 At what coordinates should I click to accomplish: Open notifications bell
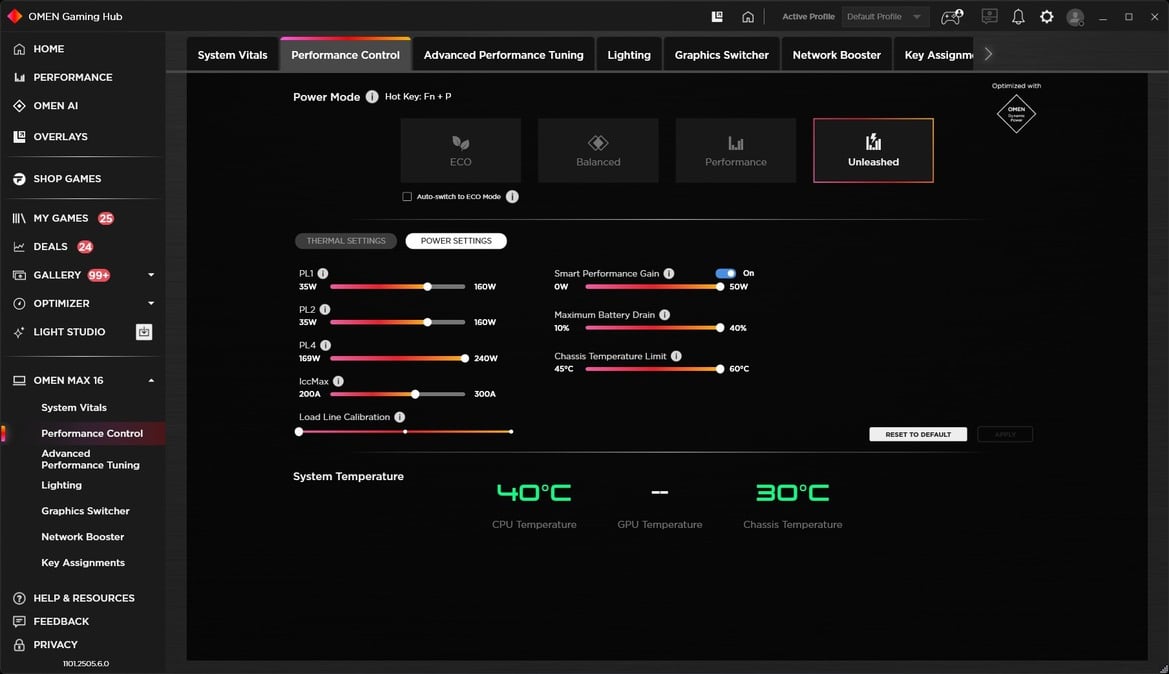pyautogui.click(x=1018, y=16)
